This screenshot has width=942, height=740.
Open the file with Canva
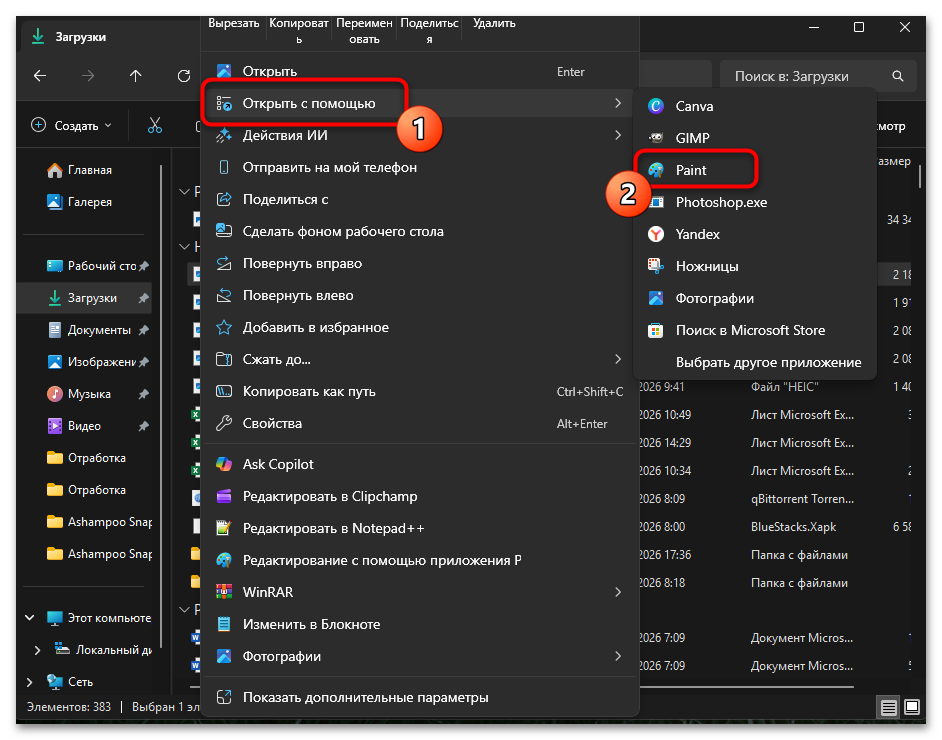tap(694, 106)
